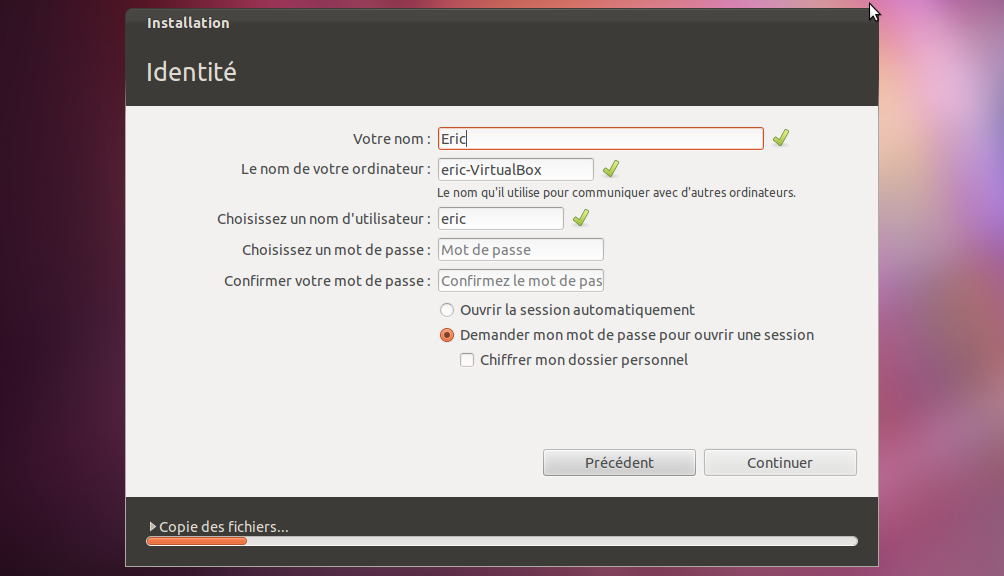Focus the Votre nom field containing Eric
The height and width of the screenshot is (576, 1004).
601,139
